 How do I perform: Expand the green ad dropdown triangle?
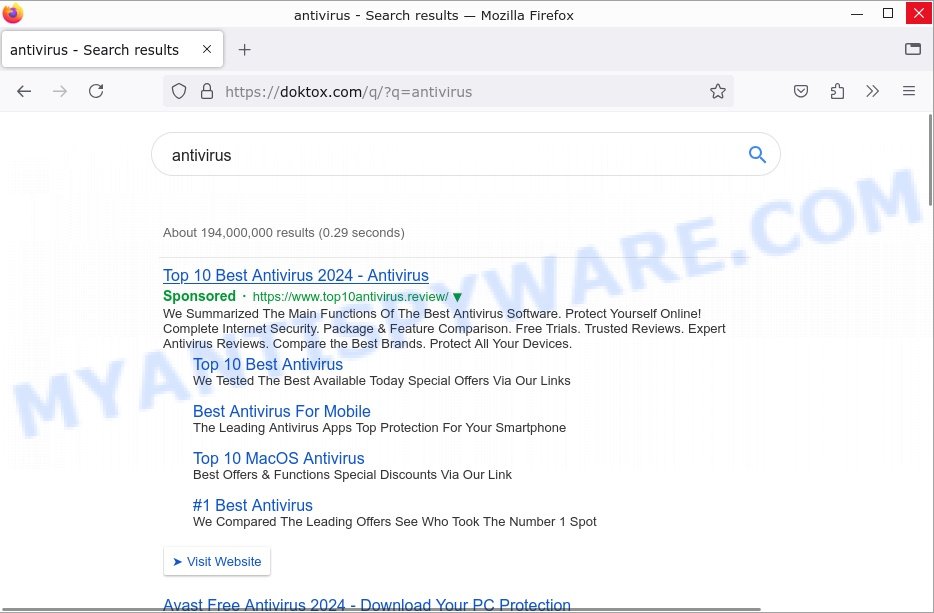click(457, 297)
